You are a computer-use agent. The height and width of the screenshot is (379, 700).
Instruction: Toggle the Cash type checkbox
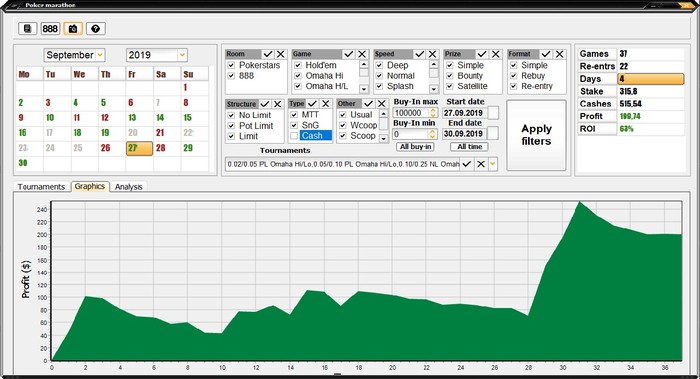tap(294, 136)
